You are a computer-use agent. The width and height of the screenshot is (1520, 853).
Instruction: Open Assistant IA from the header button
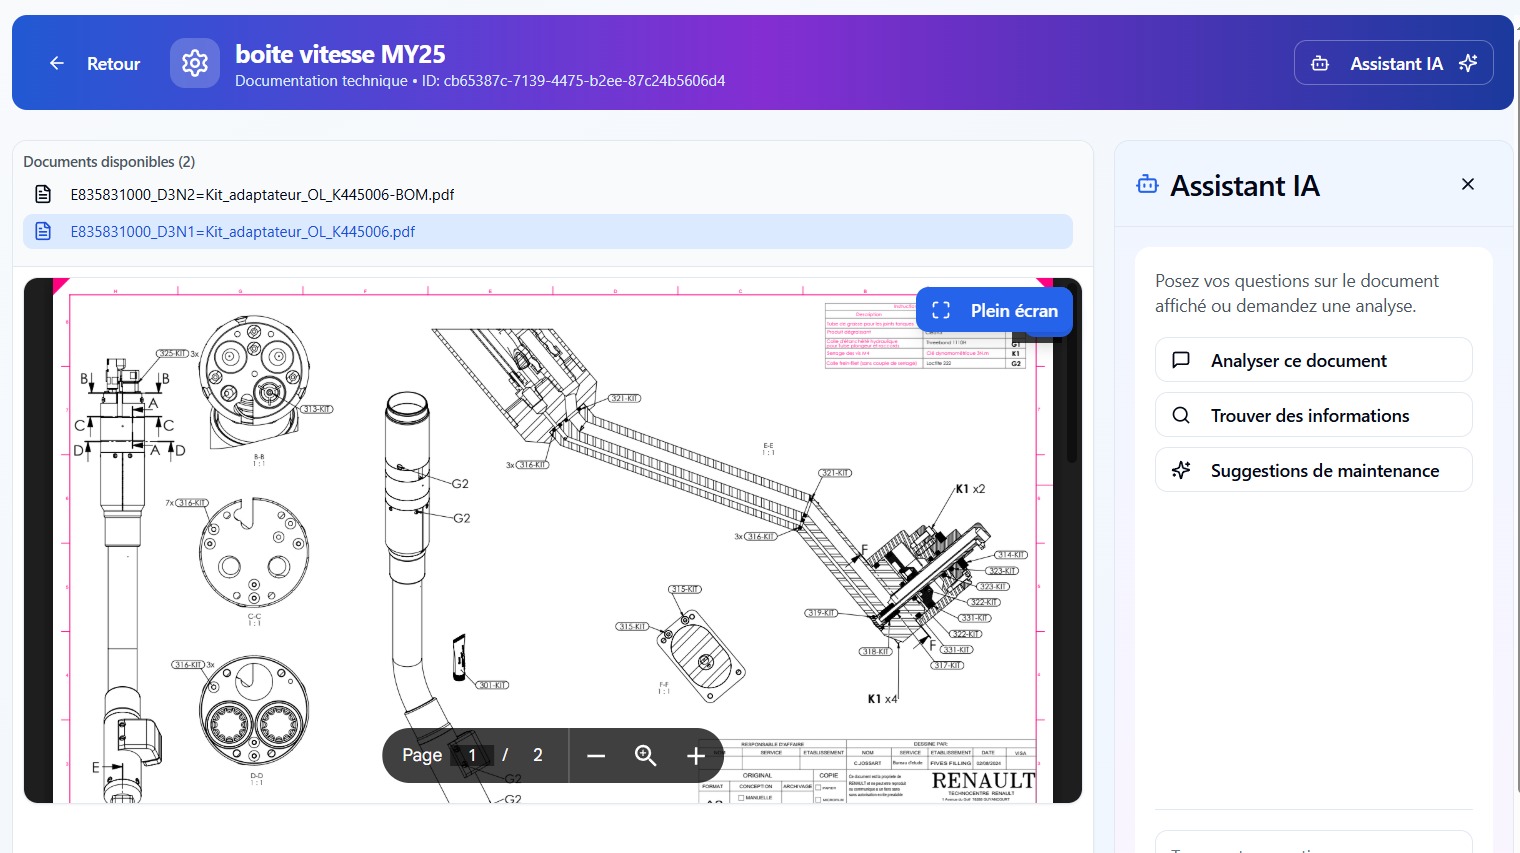1394,63
